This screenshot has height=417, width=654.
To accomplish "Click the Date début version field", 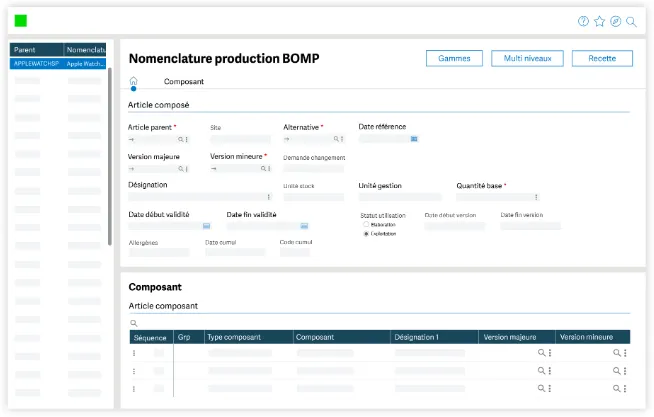I will click(455, 226).
